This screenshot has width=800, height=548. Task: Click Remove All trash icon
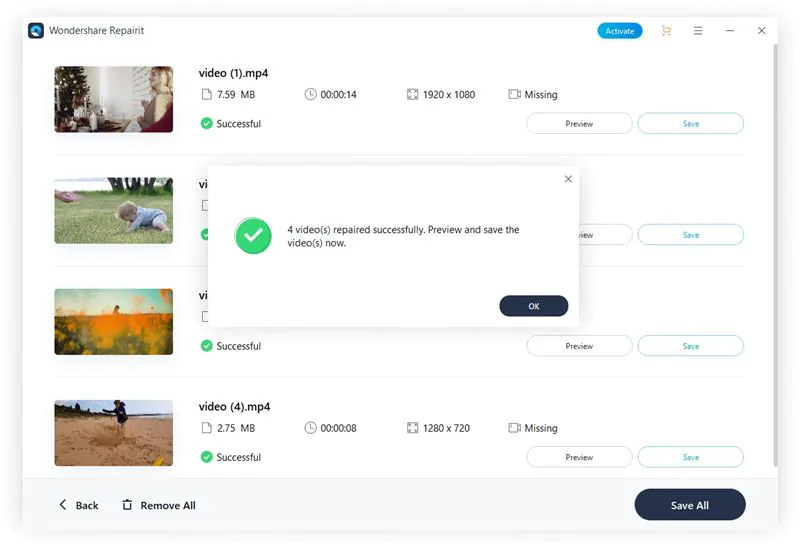tap(127, 505)
